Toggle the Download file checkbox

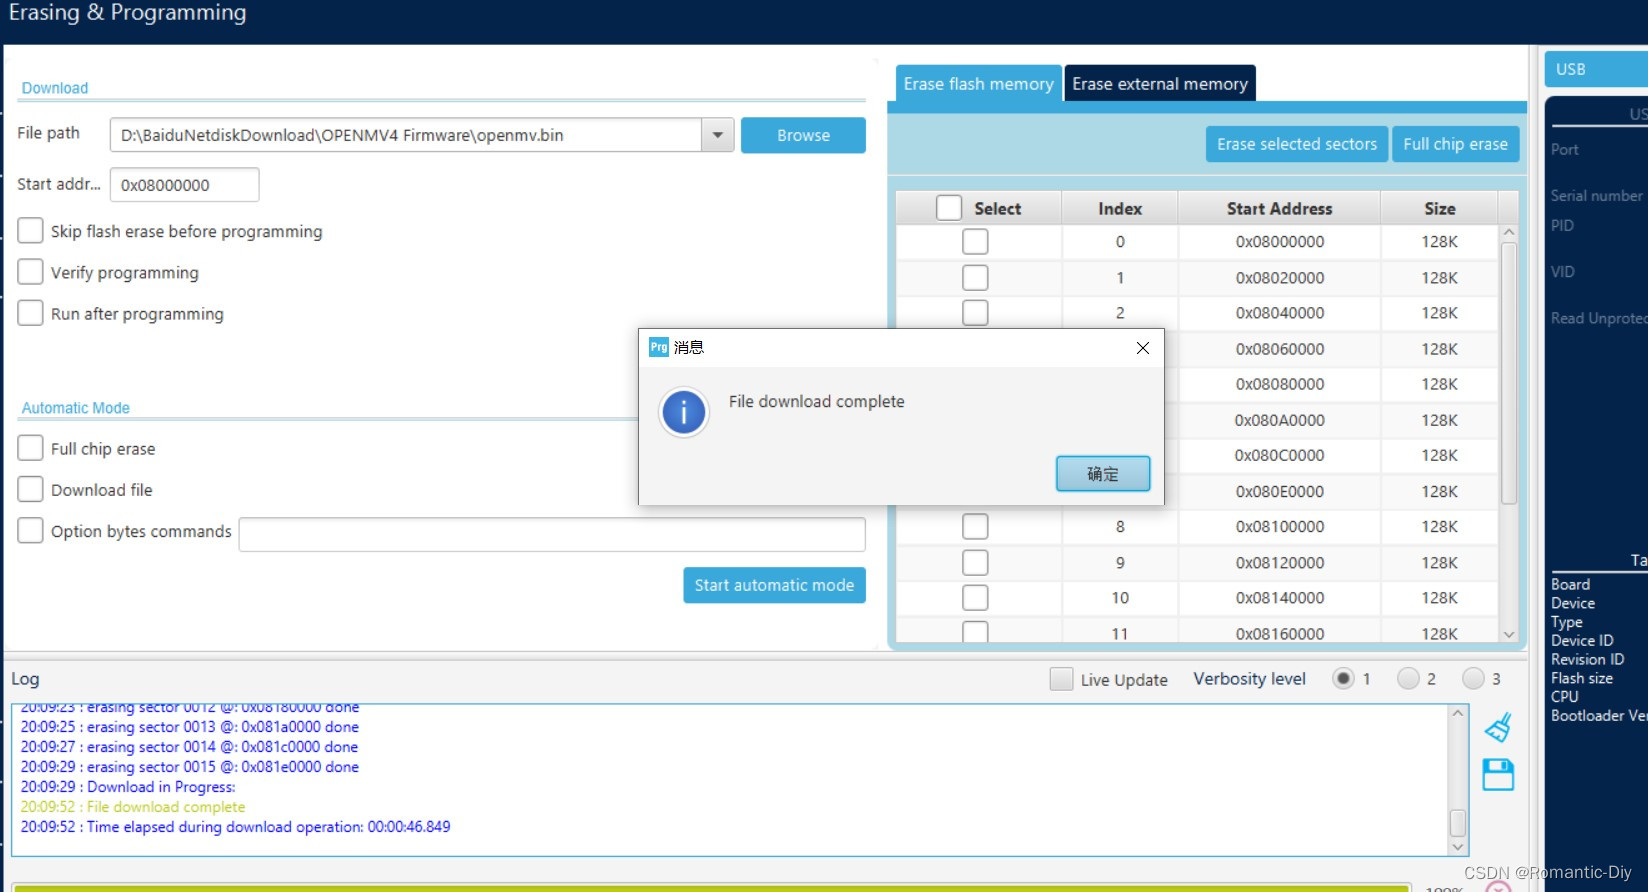click(31, 489)
